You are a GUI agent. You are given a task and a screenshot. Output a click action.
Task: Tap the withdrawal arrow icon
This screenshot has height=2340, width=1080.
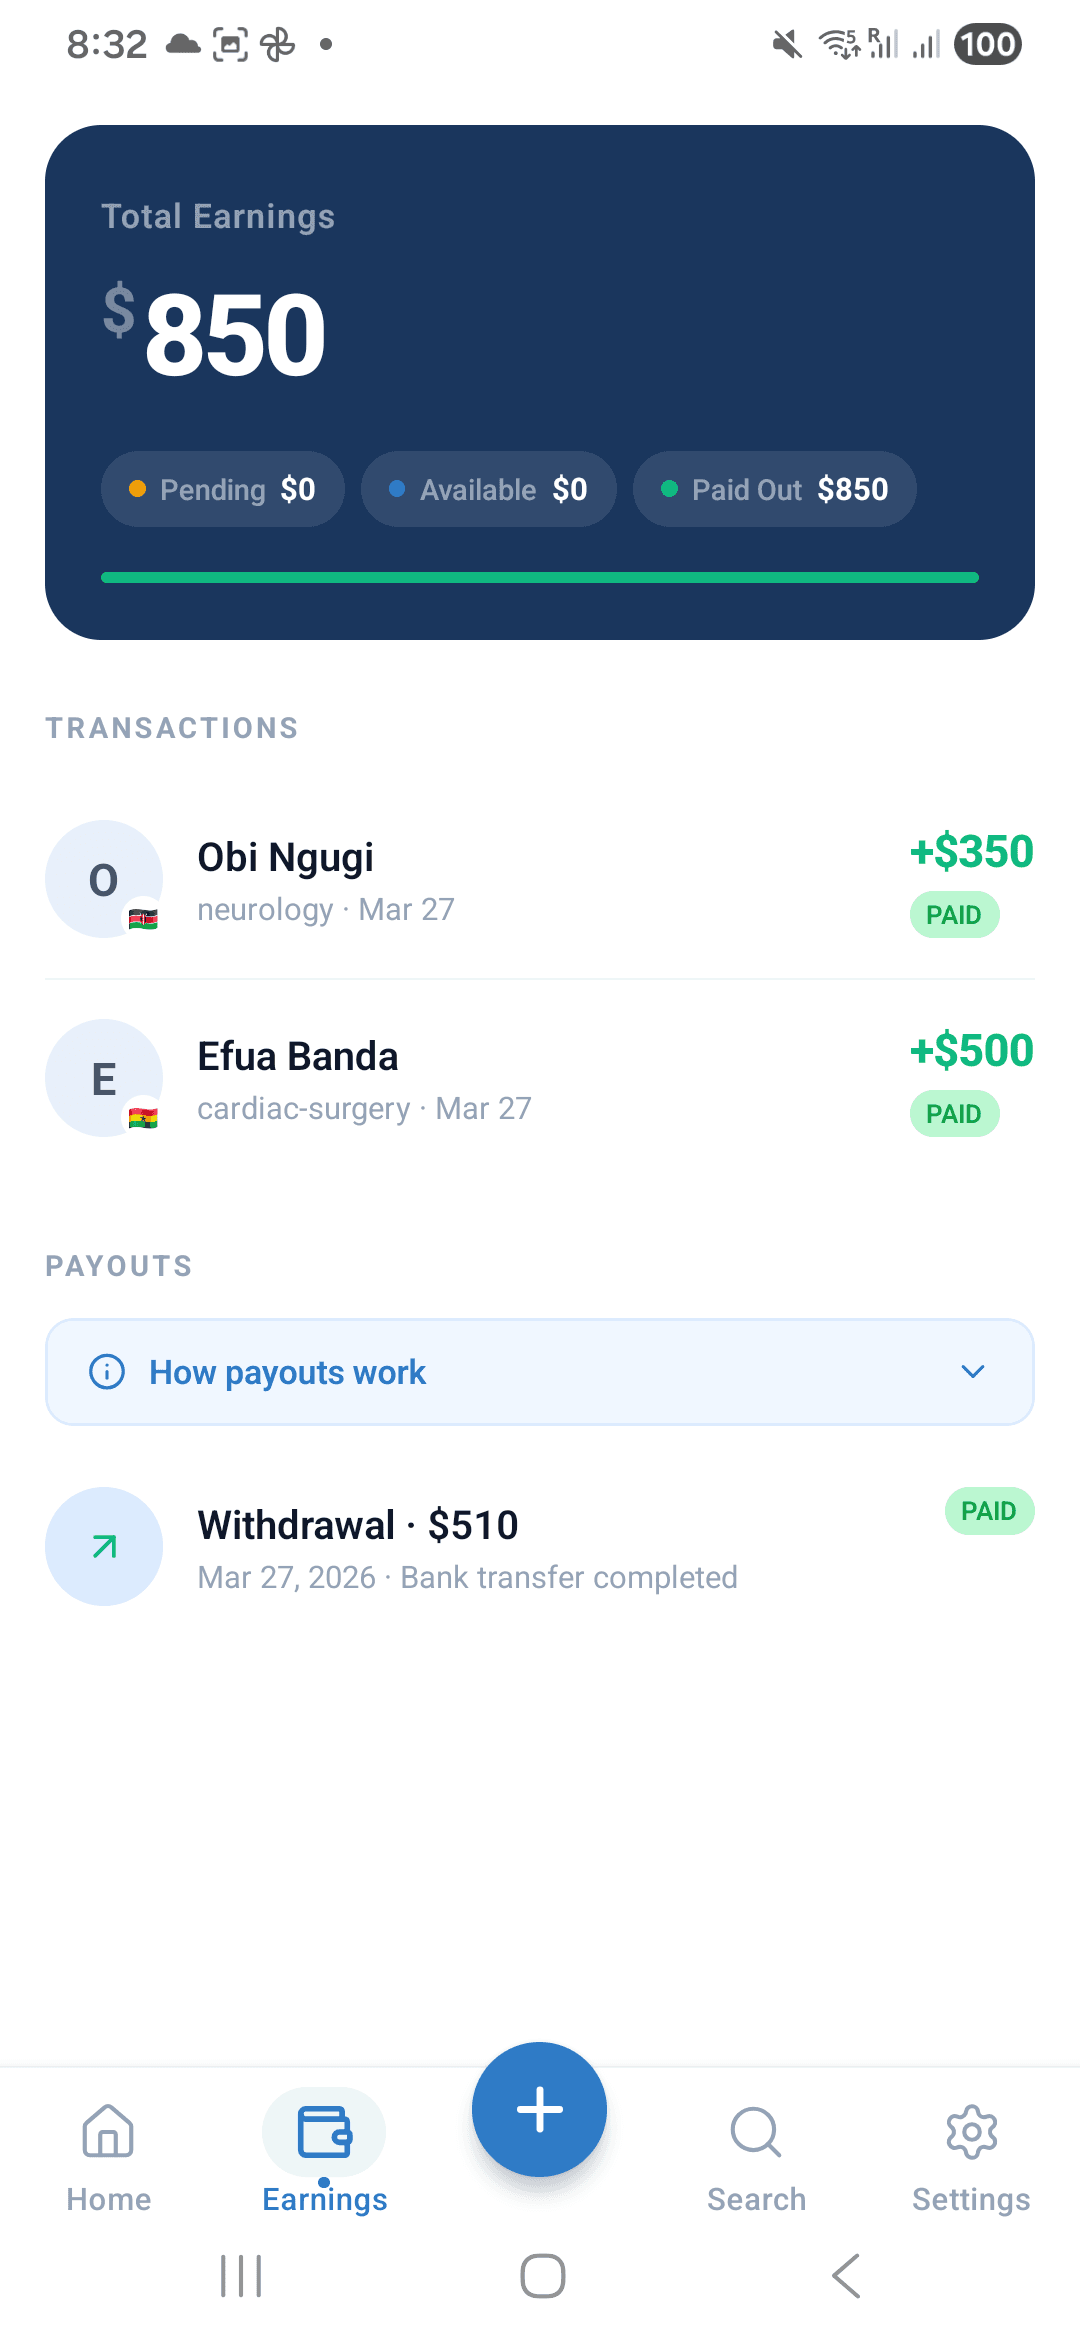[104, 1547]
